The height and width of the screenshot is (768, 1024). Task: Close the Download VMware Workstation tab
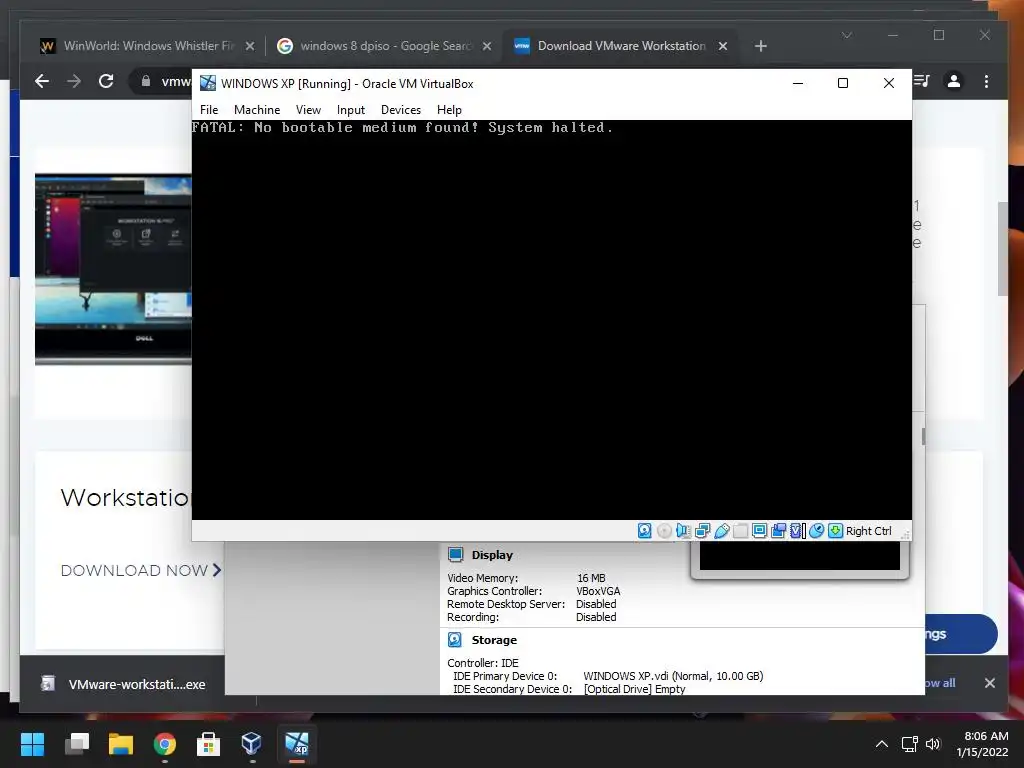(722, 46)
